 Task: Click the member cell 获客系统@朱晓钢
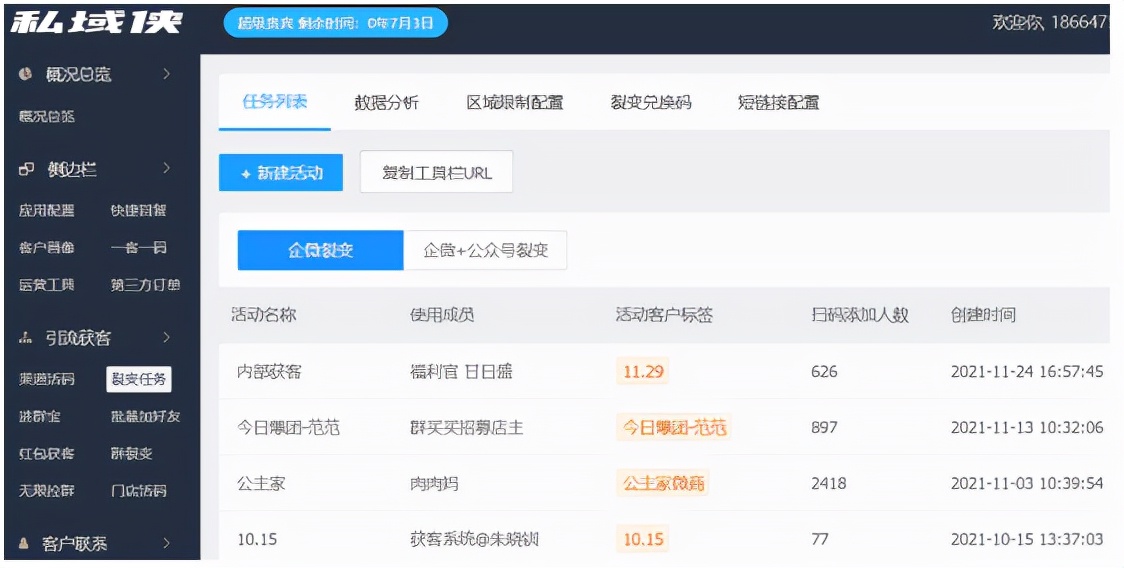[475, 539]
